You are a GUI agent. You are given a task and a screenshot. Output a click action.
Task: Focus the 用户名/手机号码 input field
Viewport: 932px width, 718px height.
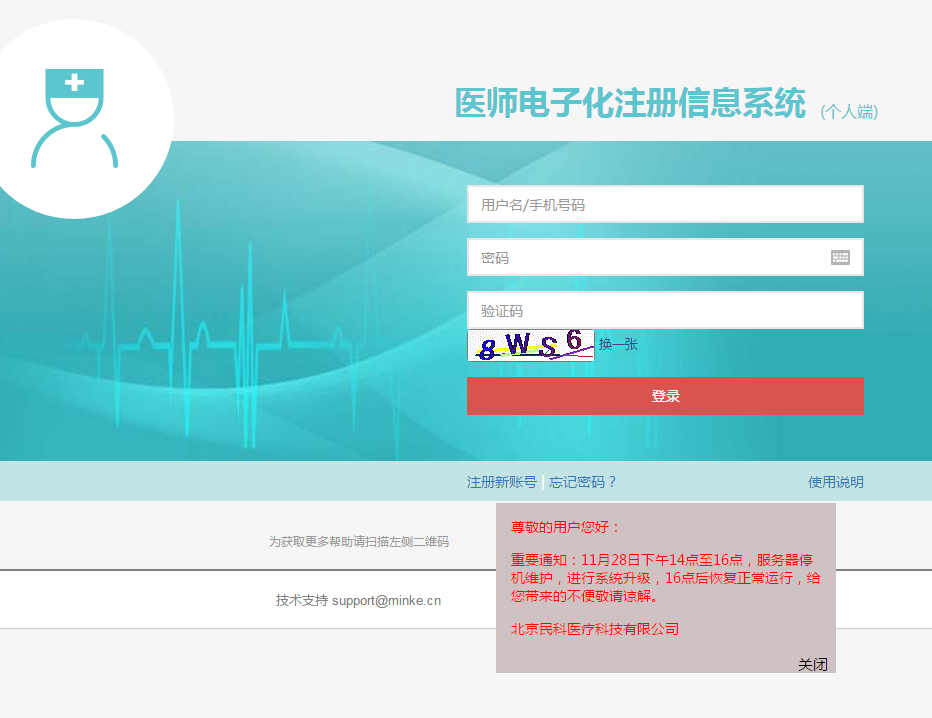[x=665, y=204]
